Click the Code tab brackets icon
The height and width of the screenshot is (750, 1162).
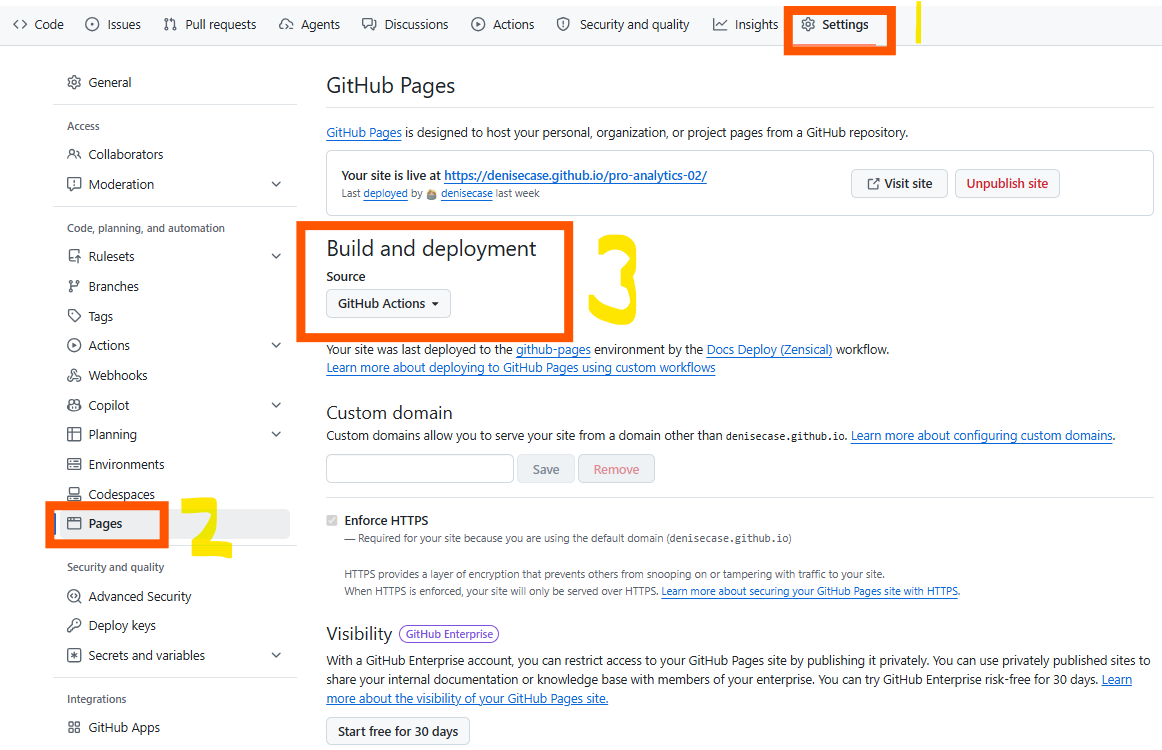[x=20, y=24]
